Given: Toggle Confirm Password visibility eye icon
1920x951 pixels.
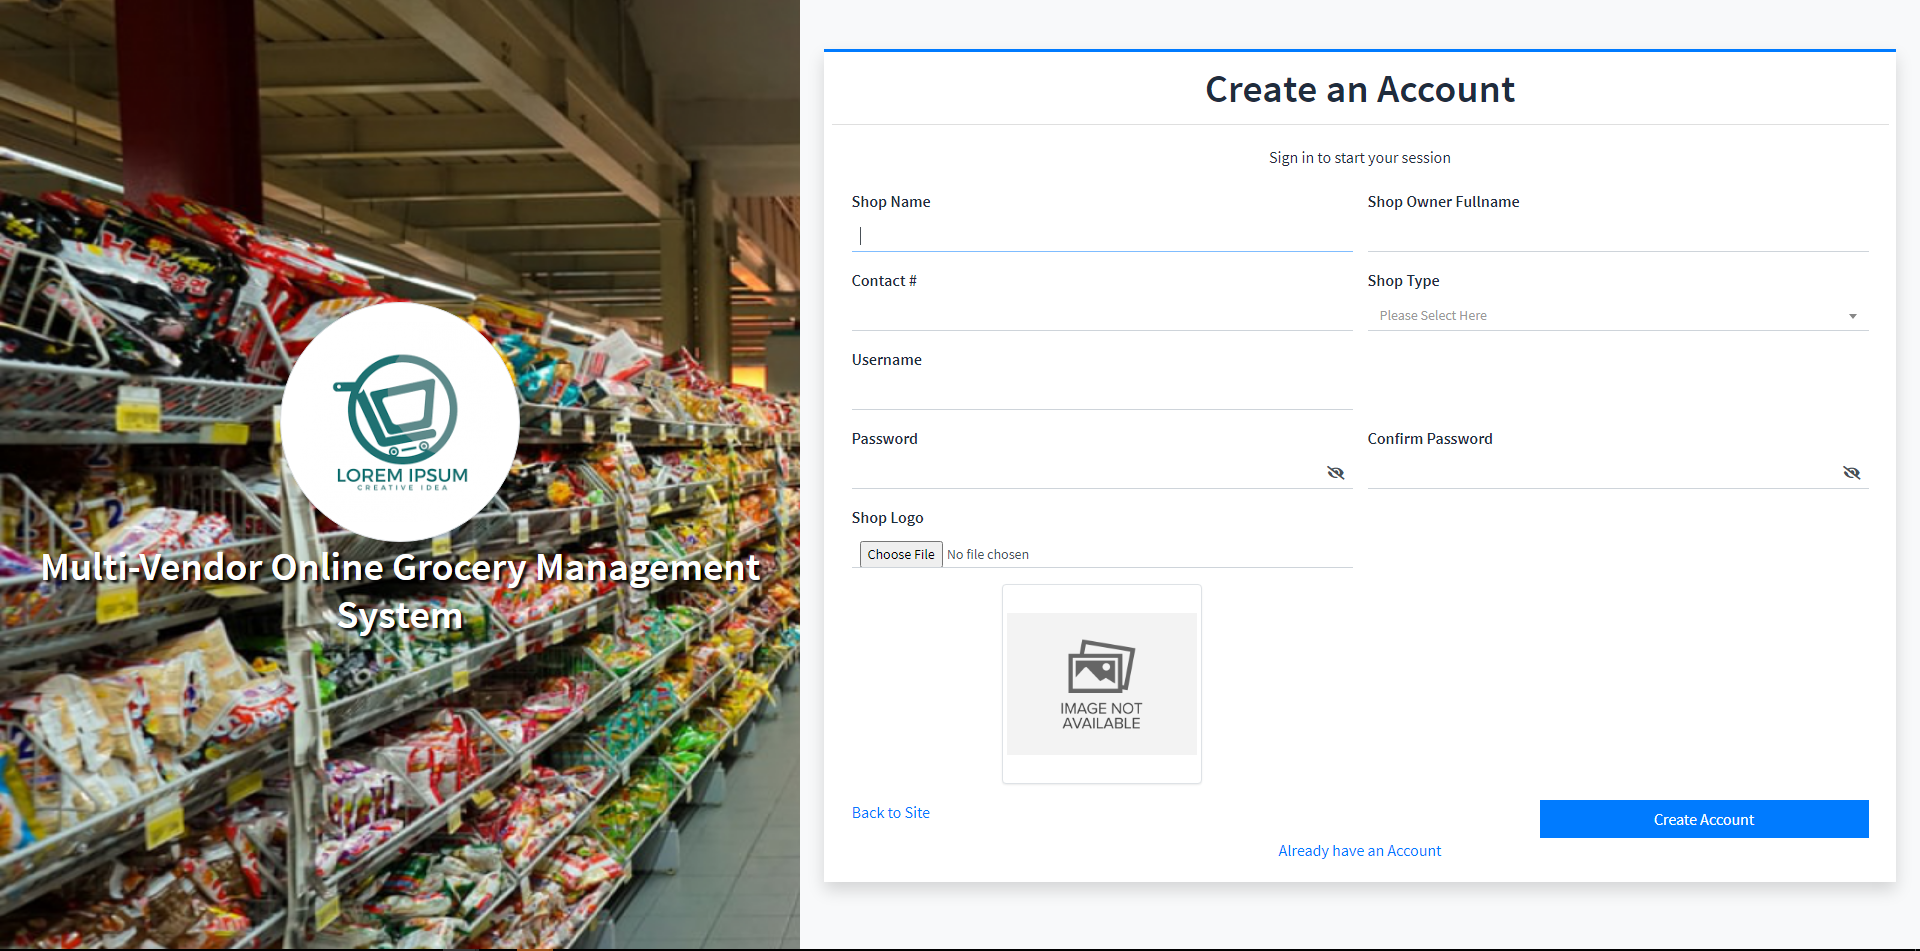Looking at the screenshot, I should pos(1851,473).
